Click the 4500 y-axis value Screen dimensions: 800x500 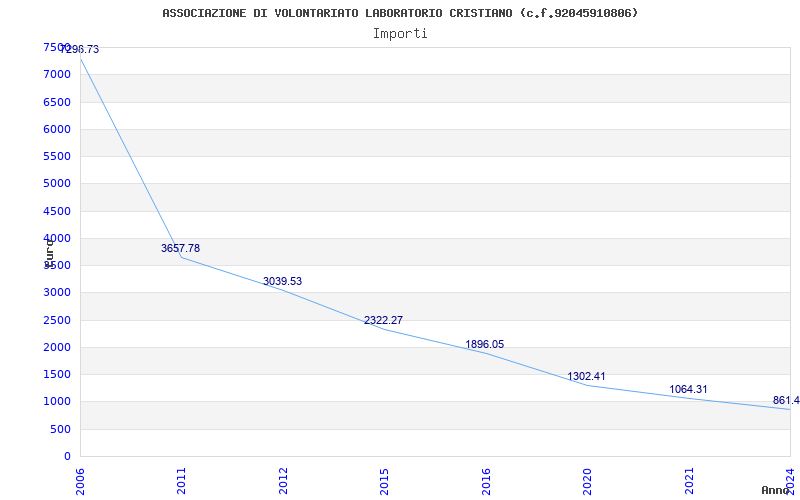[x=57, y=211]
